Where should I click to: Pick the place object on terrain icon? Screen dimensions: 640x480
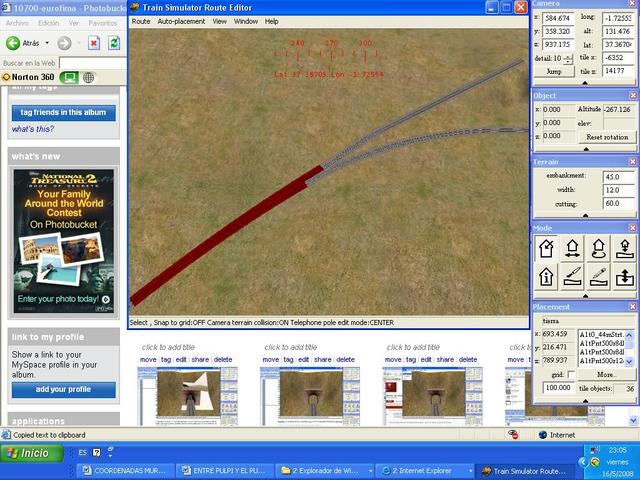(x=623, y=249)
